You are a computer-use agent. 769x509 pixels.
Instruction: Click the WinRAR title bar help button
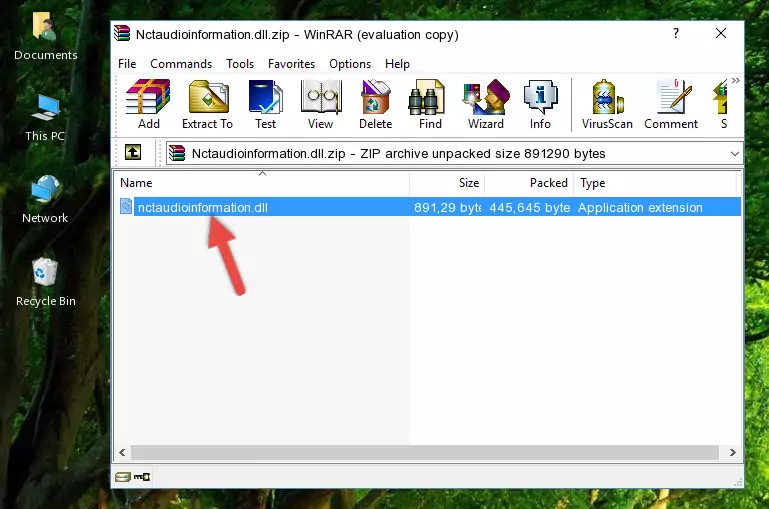click(x=676, y=33)
